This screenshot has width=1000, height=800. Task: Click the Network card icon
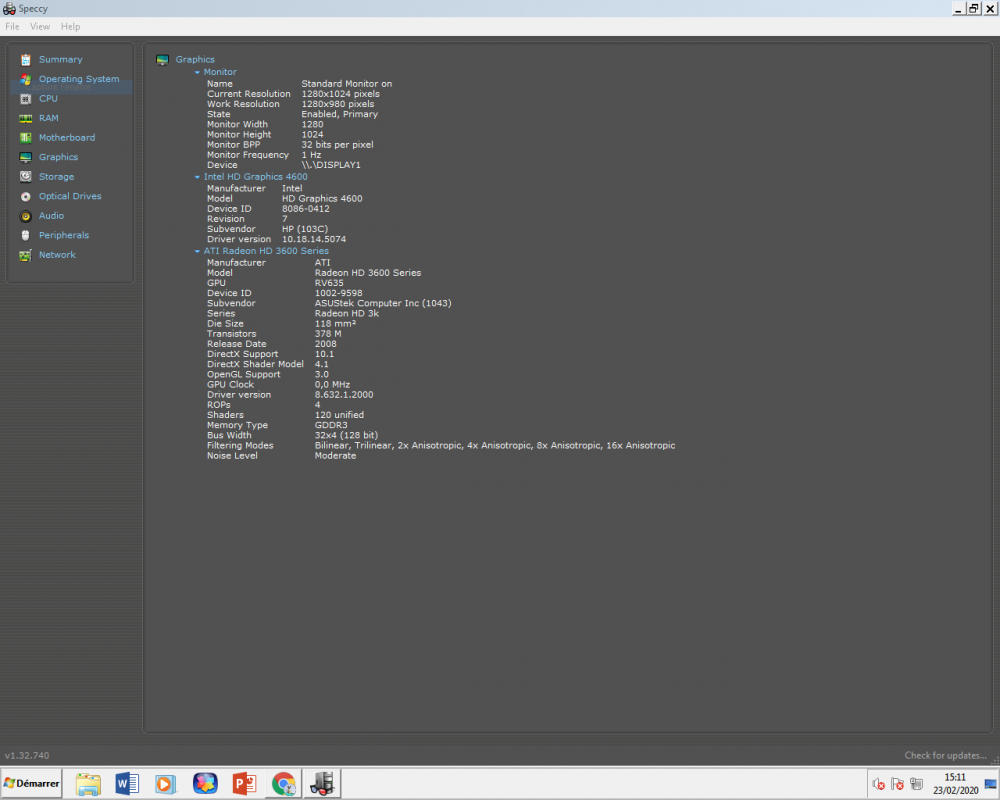pos(26,255)
